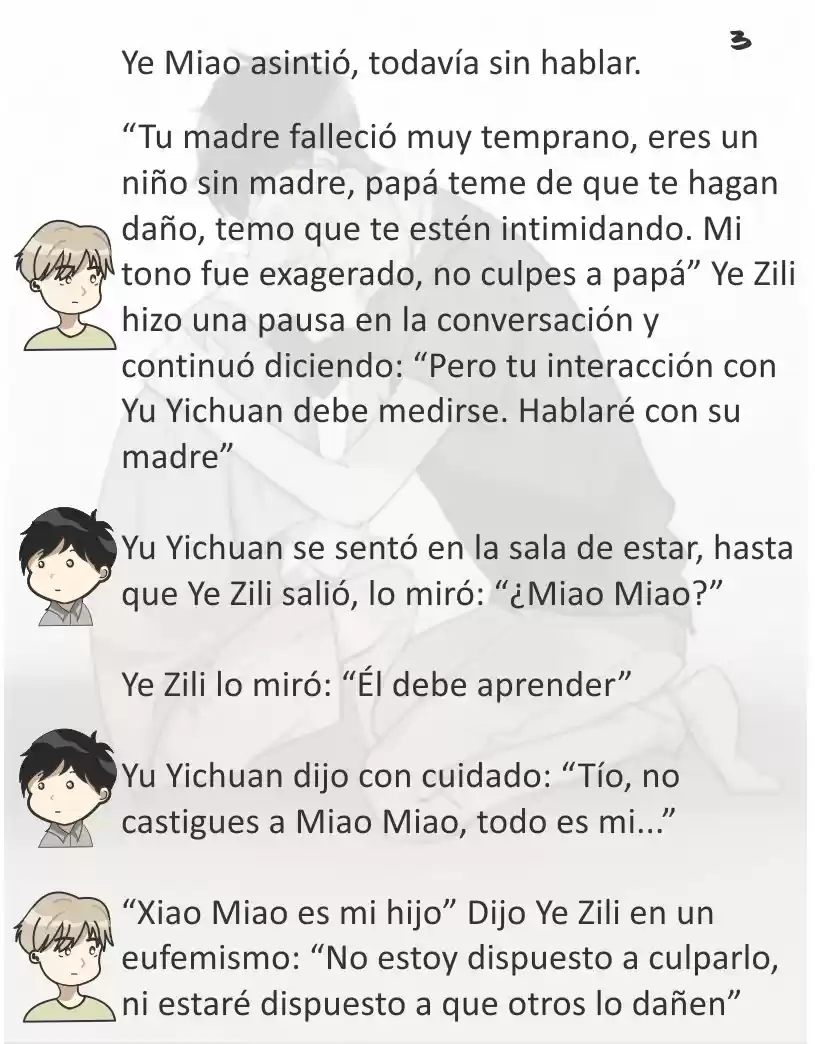Click the dark-haired avatar beside 'Yu Yichuan dijo con cuidado'
The image size is (815, 1044).
(x=67, y=788)
